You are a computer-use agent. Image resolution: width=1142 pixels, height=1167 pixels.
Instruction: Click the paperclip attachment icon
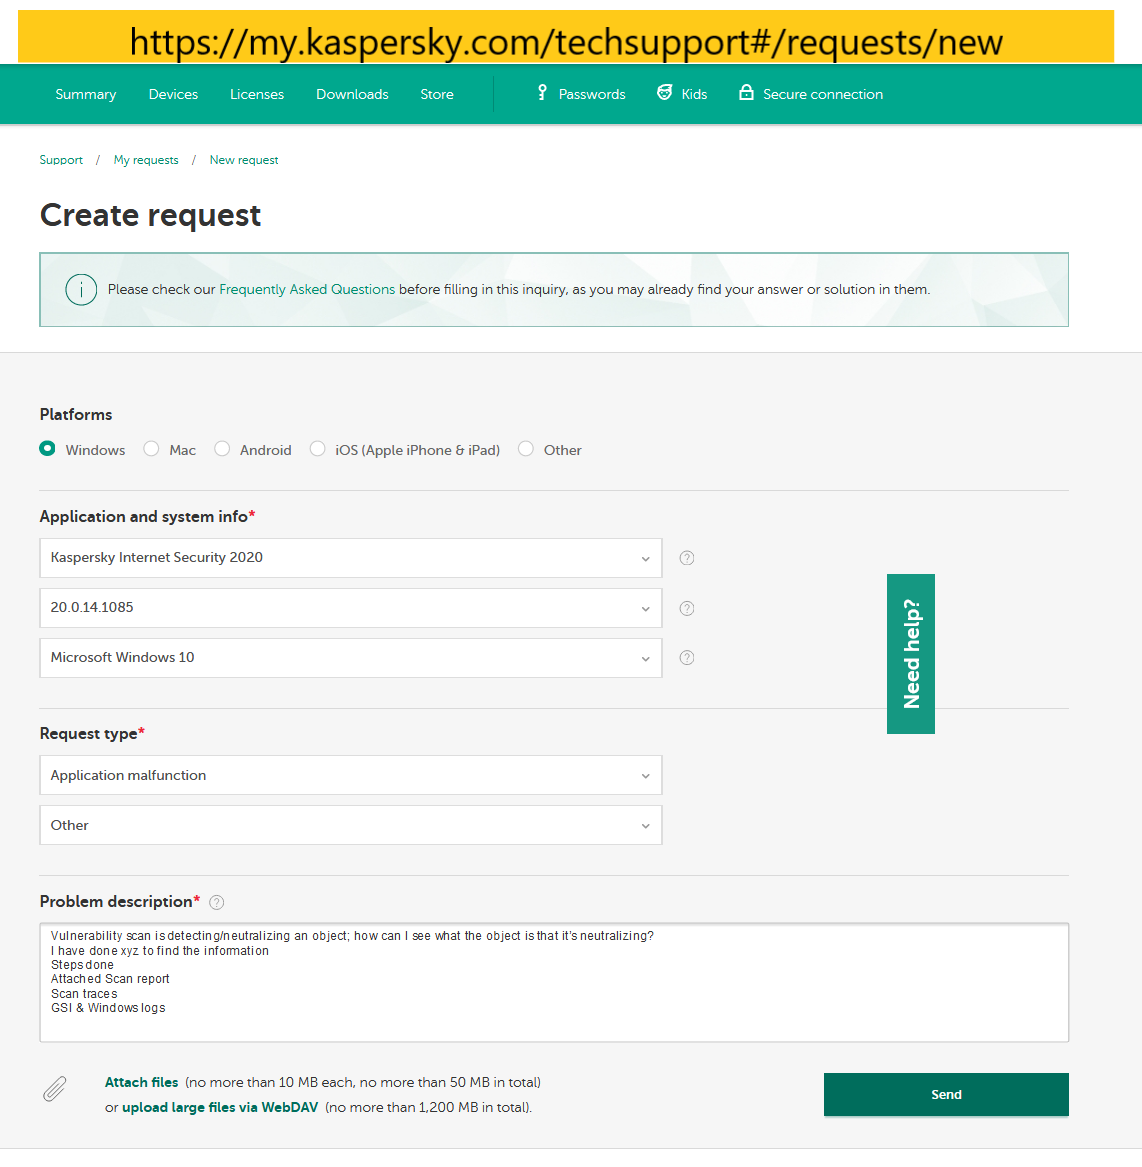54,1089
